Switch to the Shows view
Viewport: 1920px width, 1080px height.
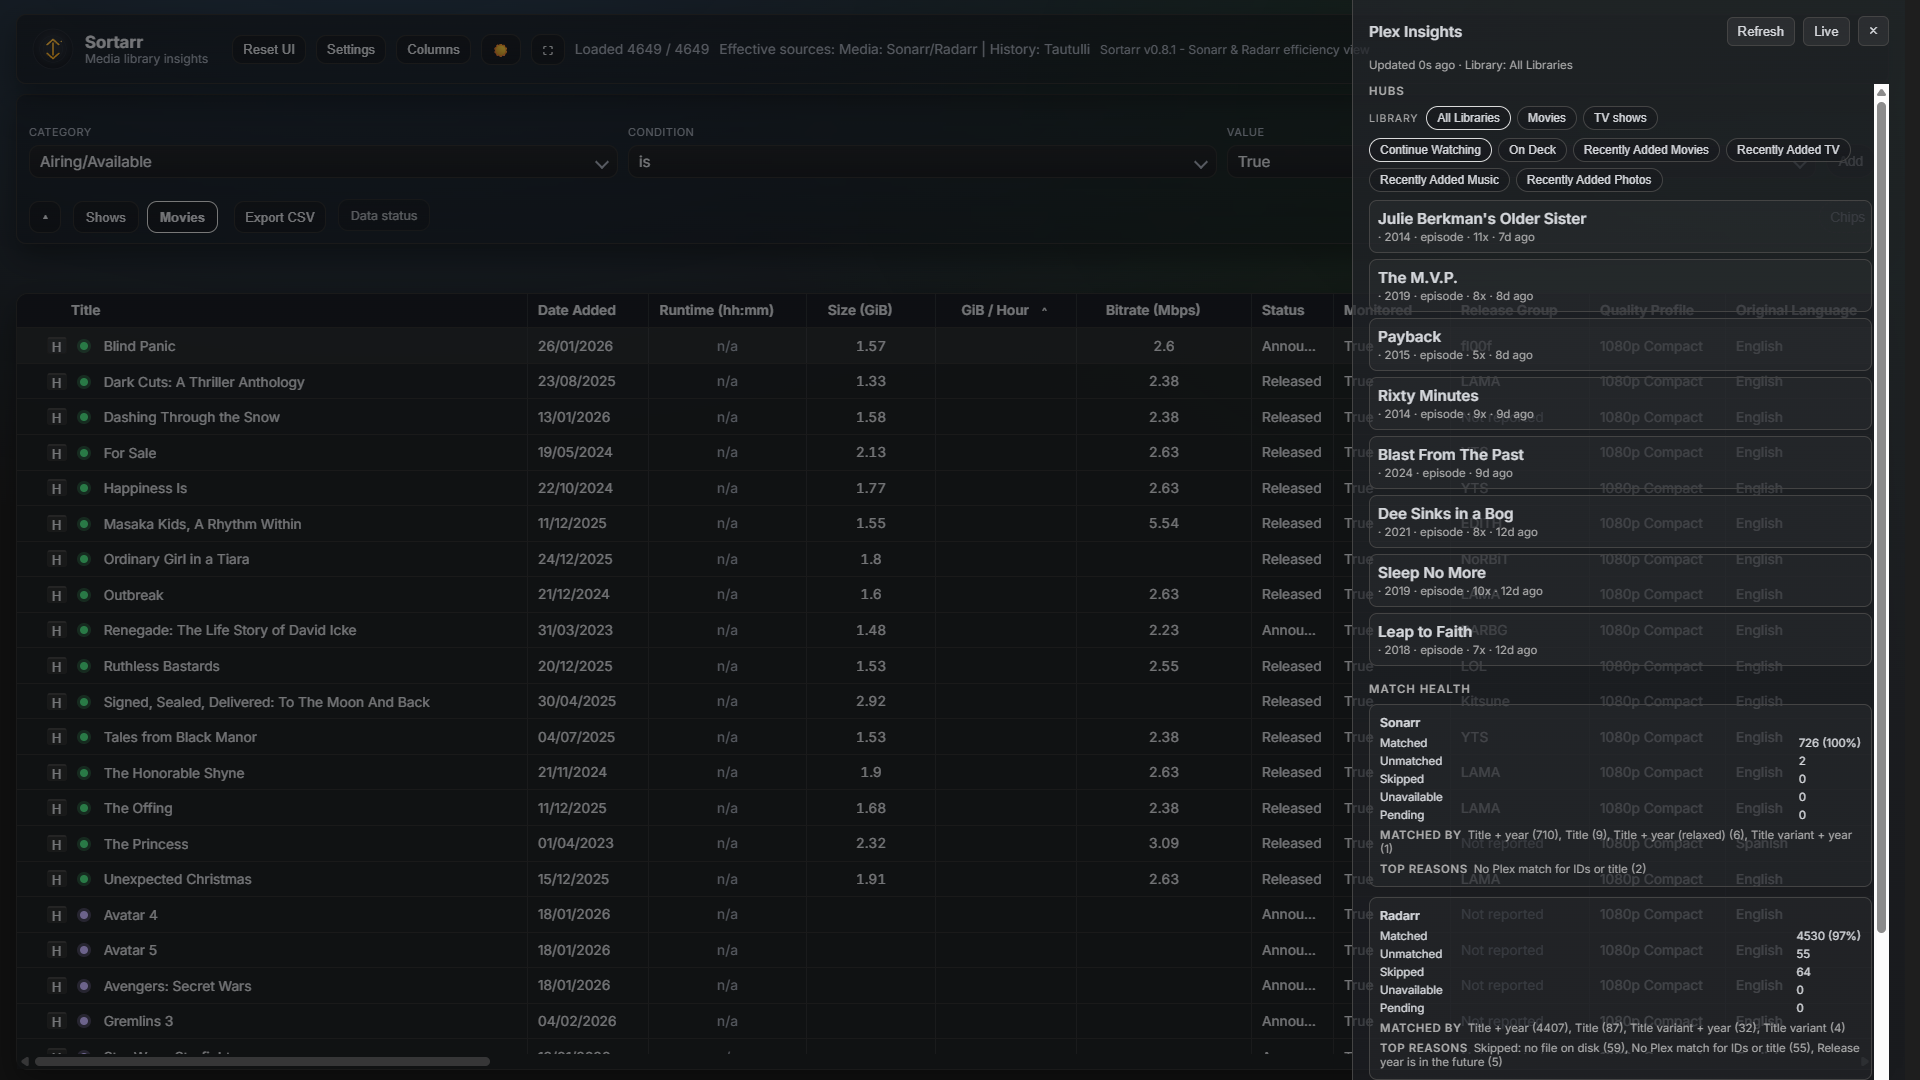point(105,217)
